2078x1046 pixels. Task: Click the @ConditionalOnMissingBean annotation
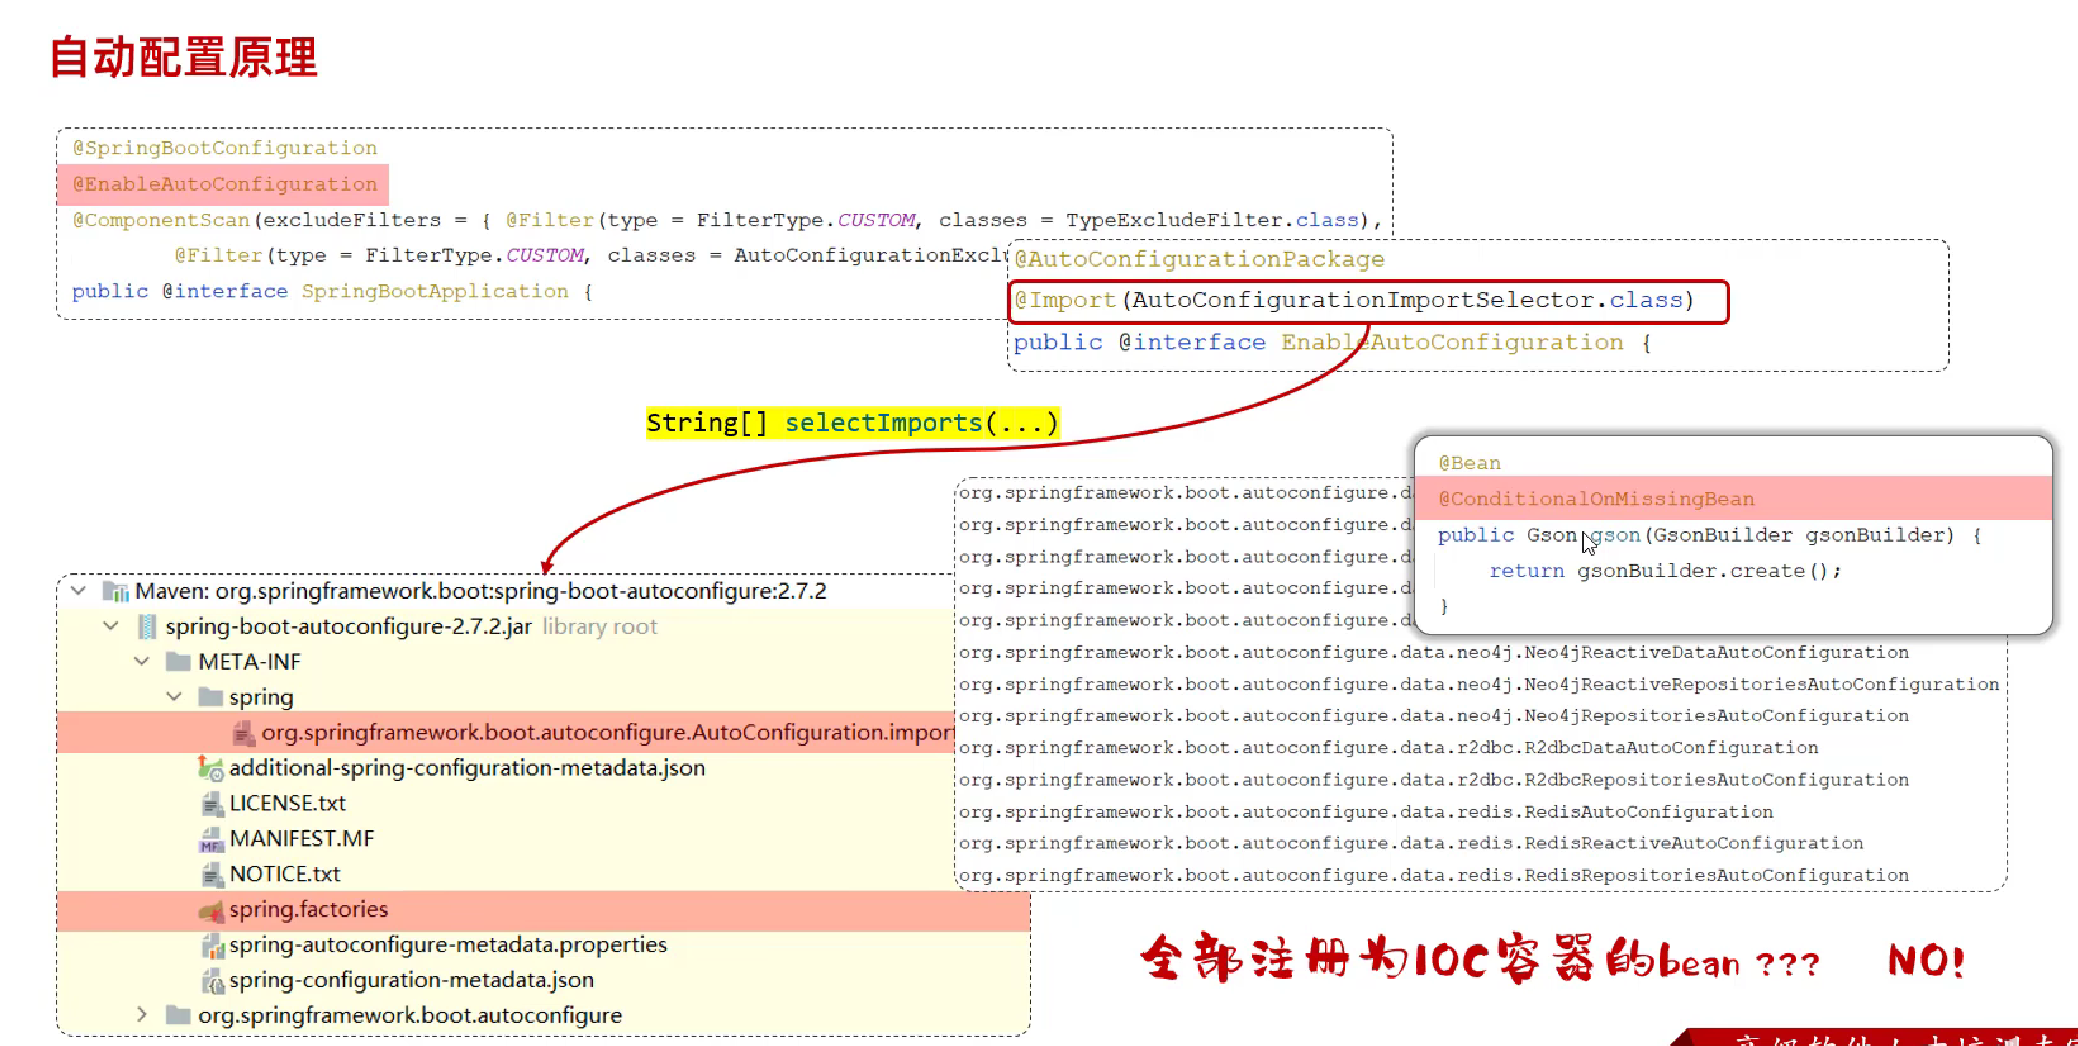(x=1596, y=499)
